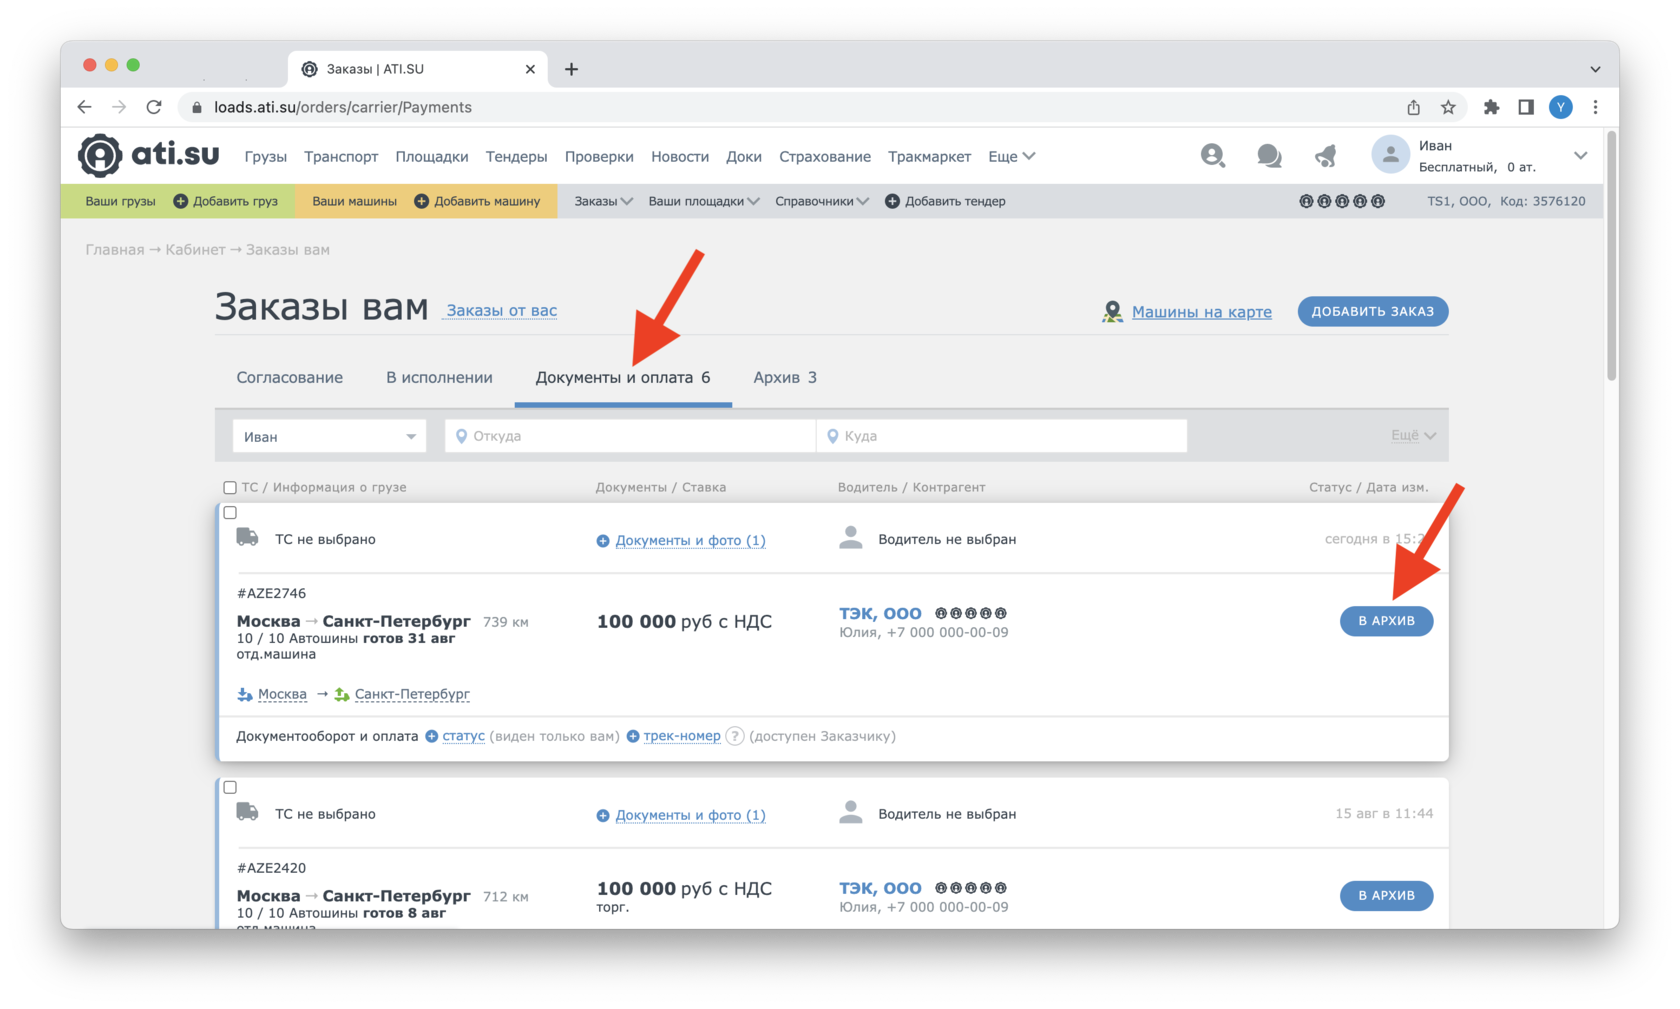The image size is (1680, 1009).
Task: Click the Главная breadcrumb link
Action: pyautogui.click(x=115, y=250)
